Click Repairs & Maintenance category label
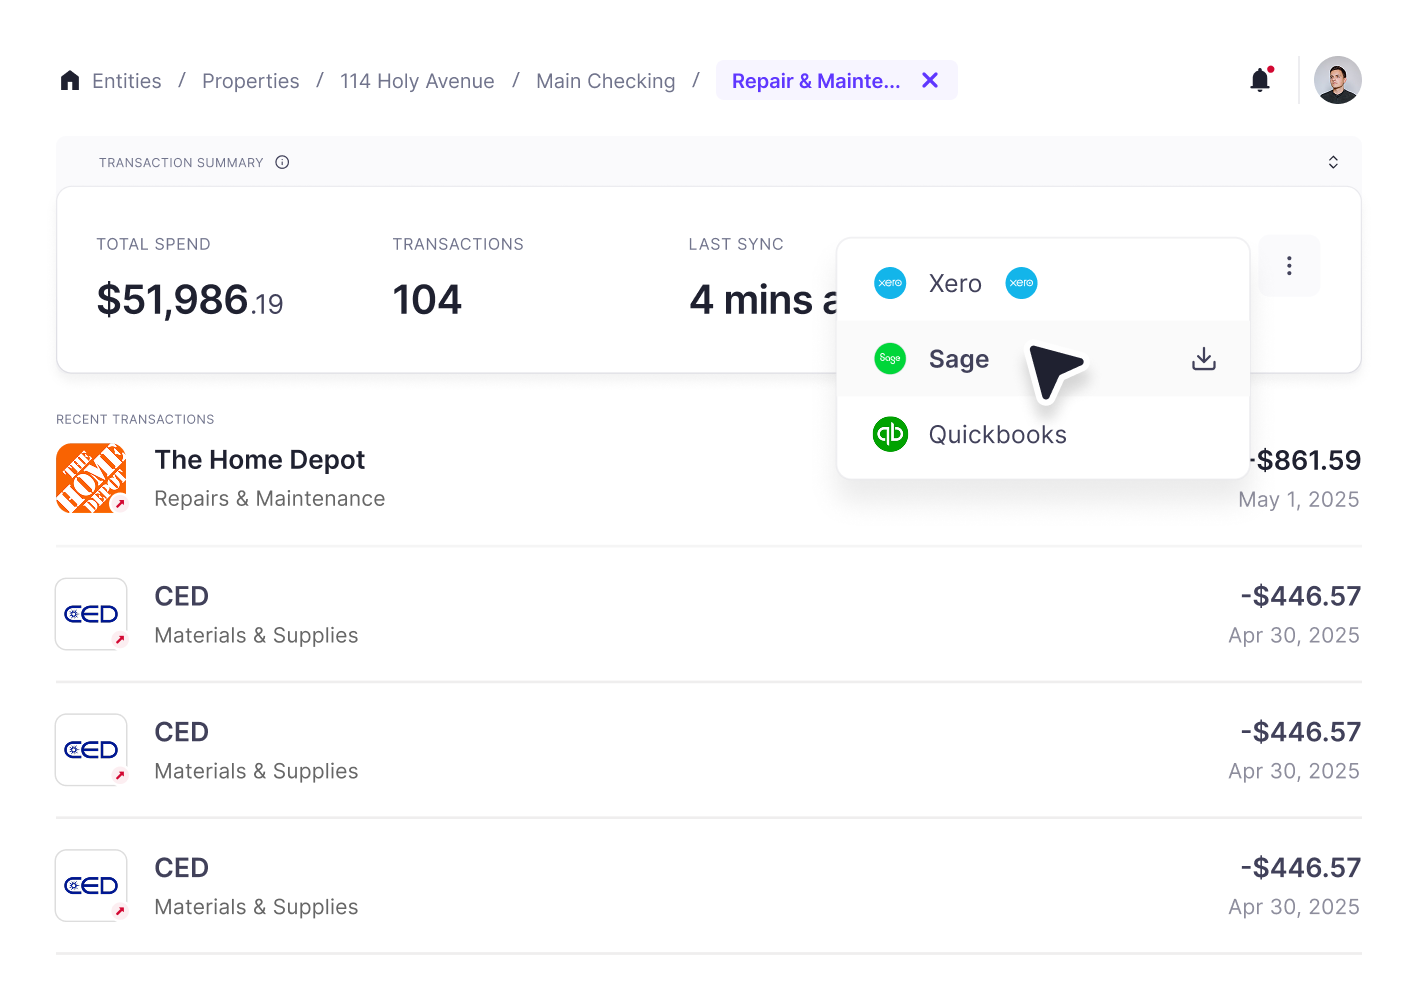Viewport: 1418px width, 984px height. click(270, 499)
